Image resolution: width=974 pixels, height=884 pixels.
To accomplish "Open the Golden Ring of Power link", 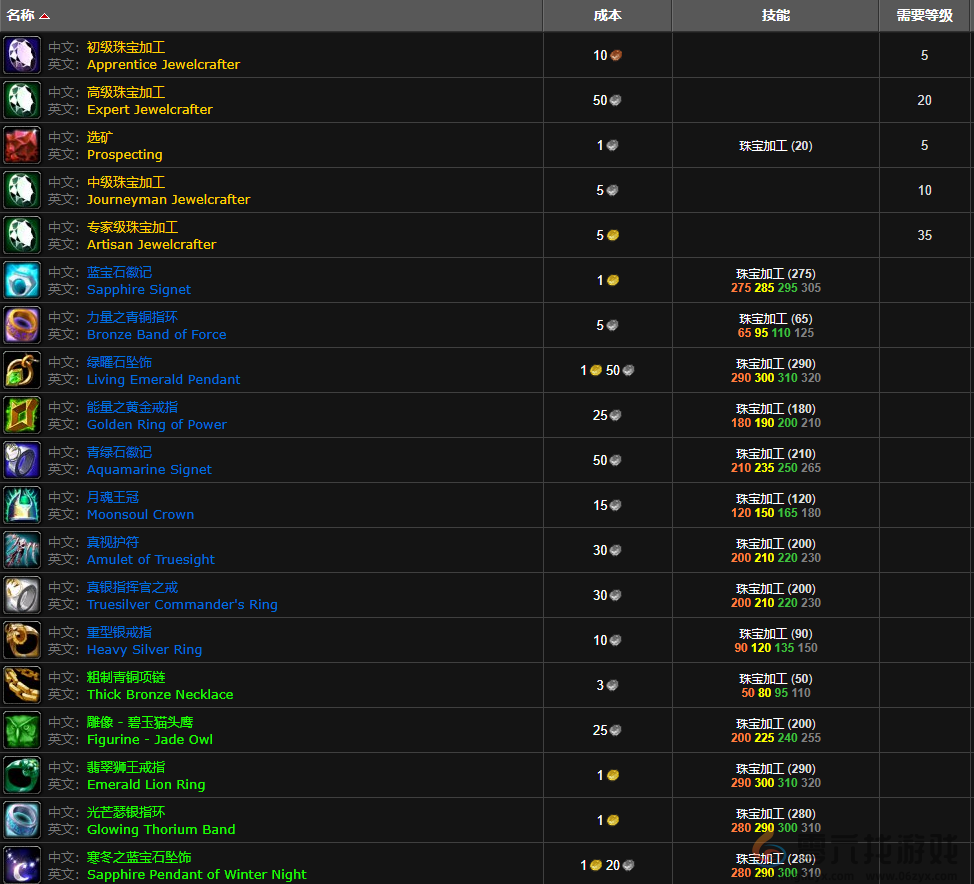I will (x=156, y=425).
